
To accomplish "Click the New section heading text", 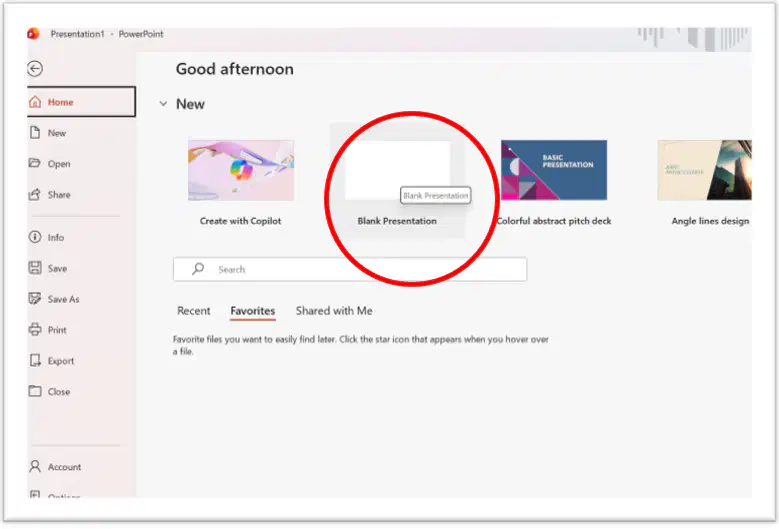I will click(x=190, y=104).
